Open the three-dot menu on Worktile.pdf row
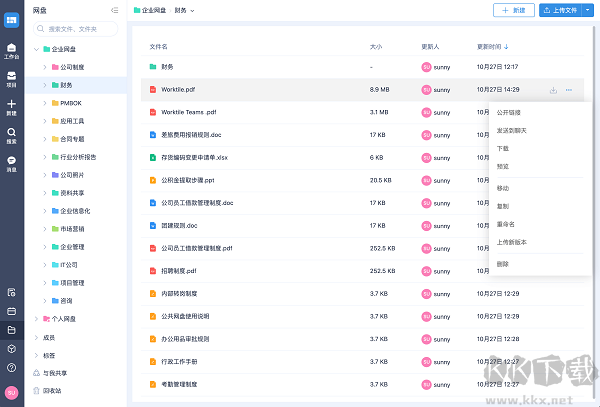Viewport: 600px width, 407px height. (568, 90)
